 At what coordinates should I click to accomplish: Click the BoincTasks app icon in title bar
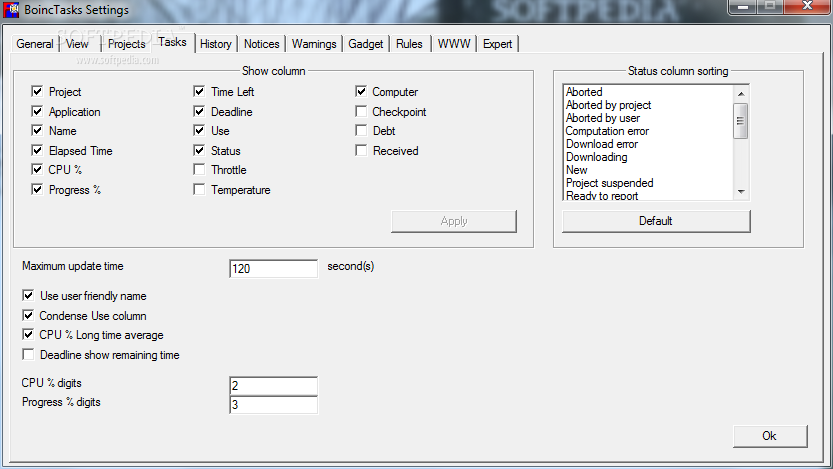coord(11,10)
